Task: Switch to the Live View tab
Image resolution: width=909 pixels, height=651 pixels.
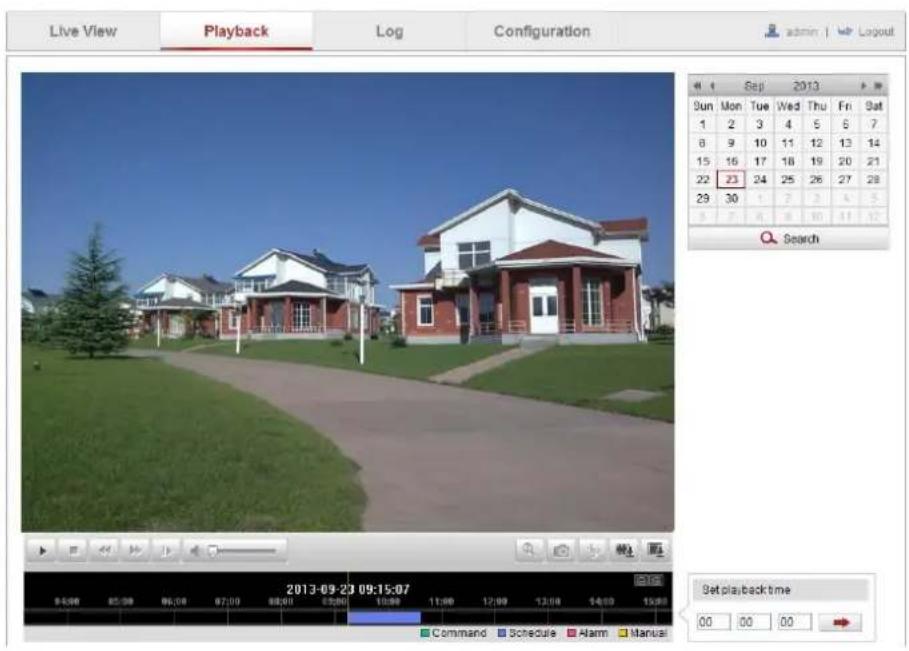Action: 83,31
